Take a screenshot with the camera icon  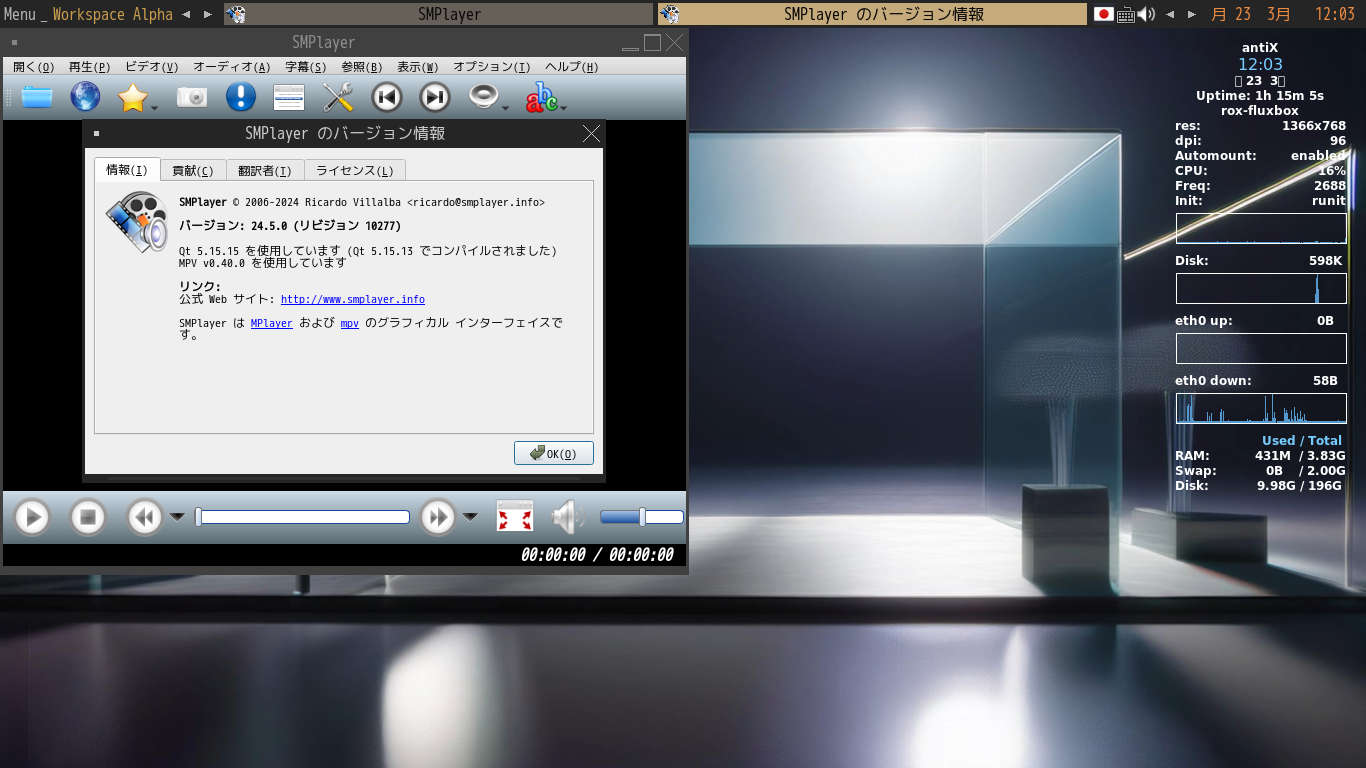coord(192,97)
